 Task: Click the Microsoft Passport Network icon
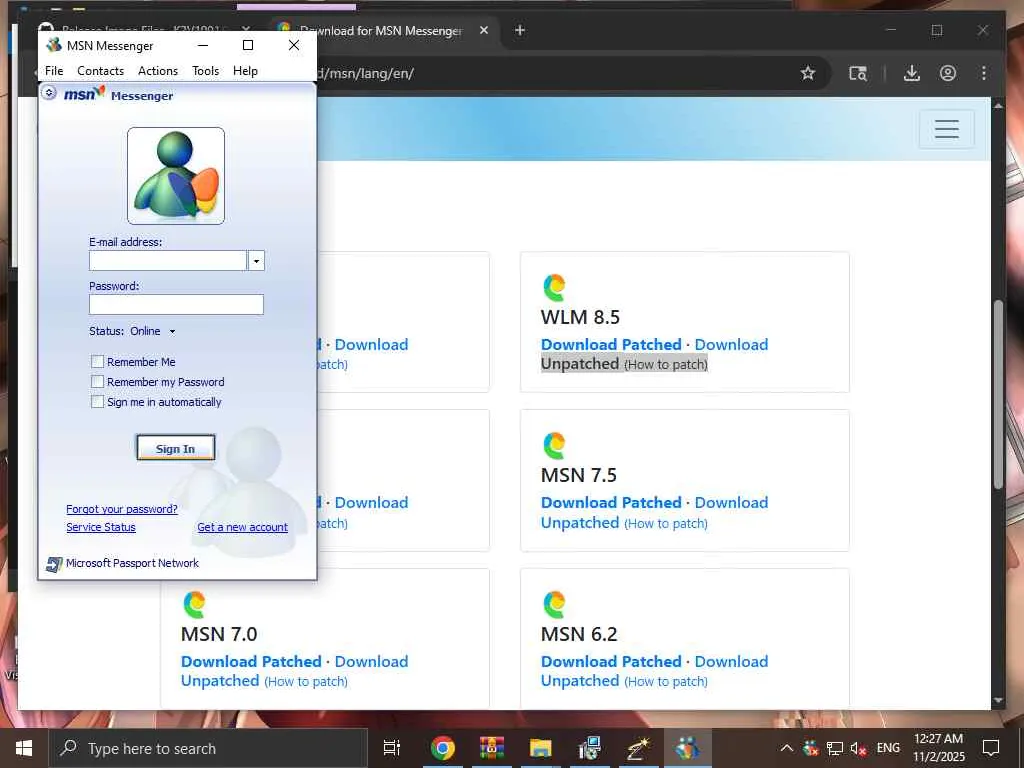(54, 564)
